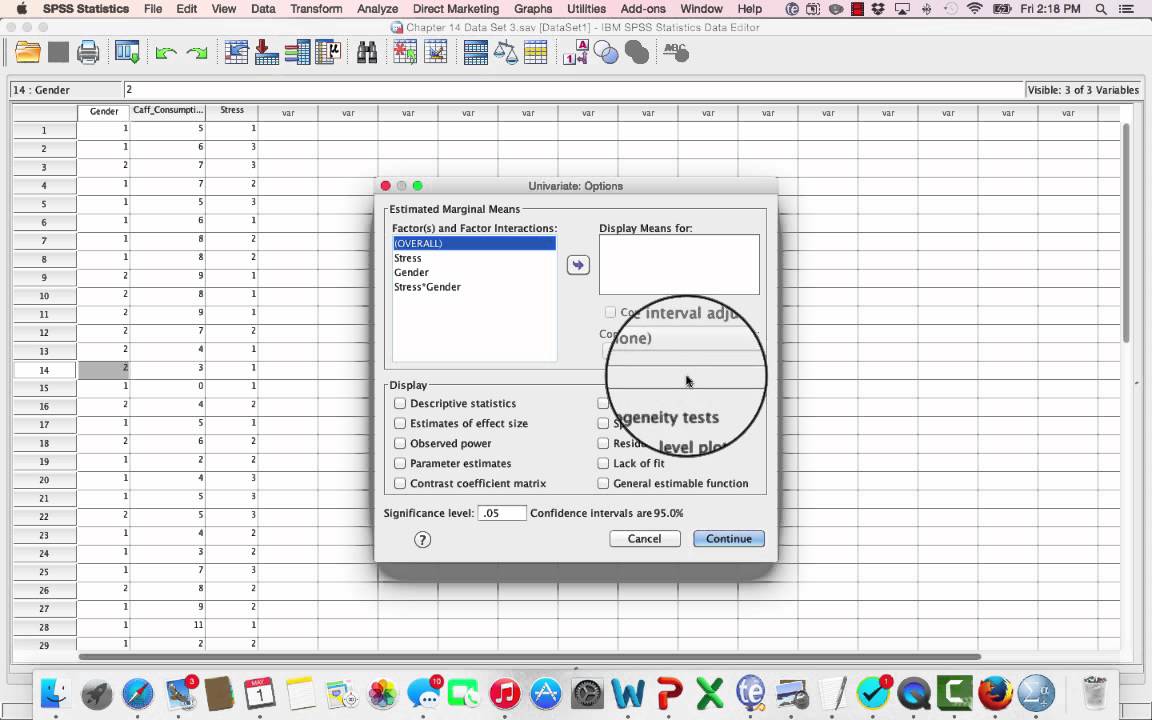Image resolution: width=1152 pixels, height=720 pixels.
Task: Click the Gender column header in Data Editor
Action: [104, 112]
